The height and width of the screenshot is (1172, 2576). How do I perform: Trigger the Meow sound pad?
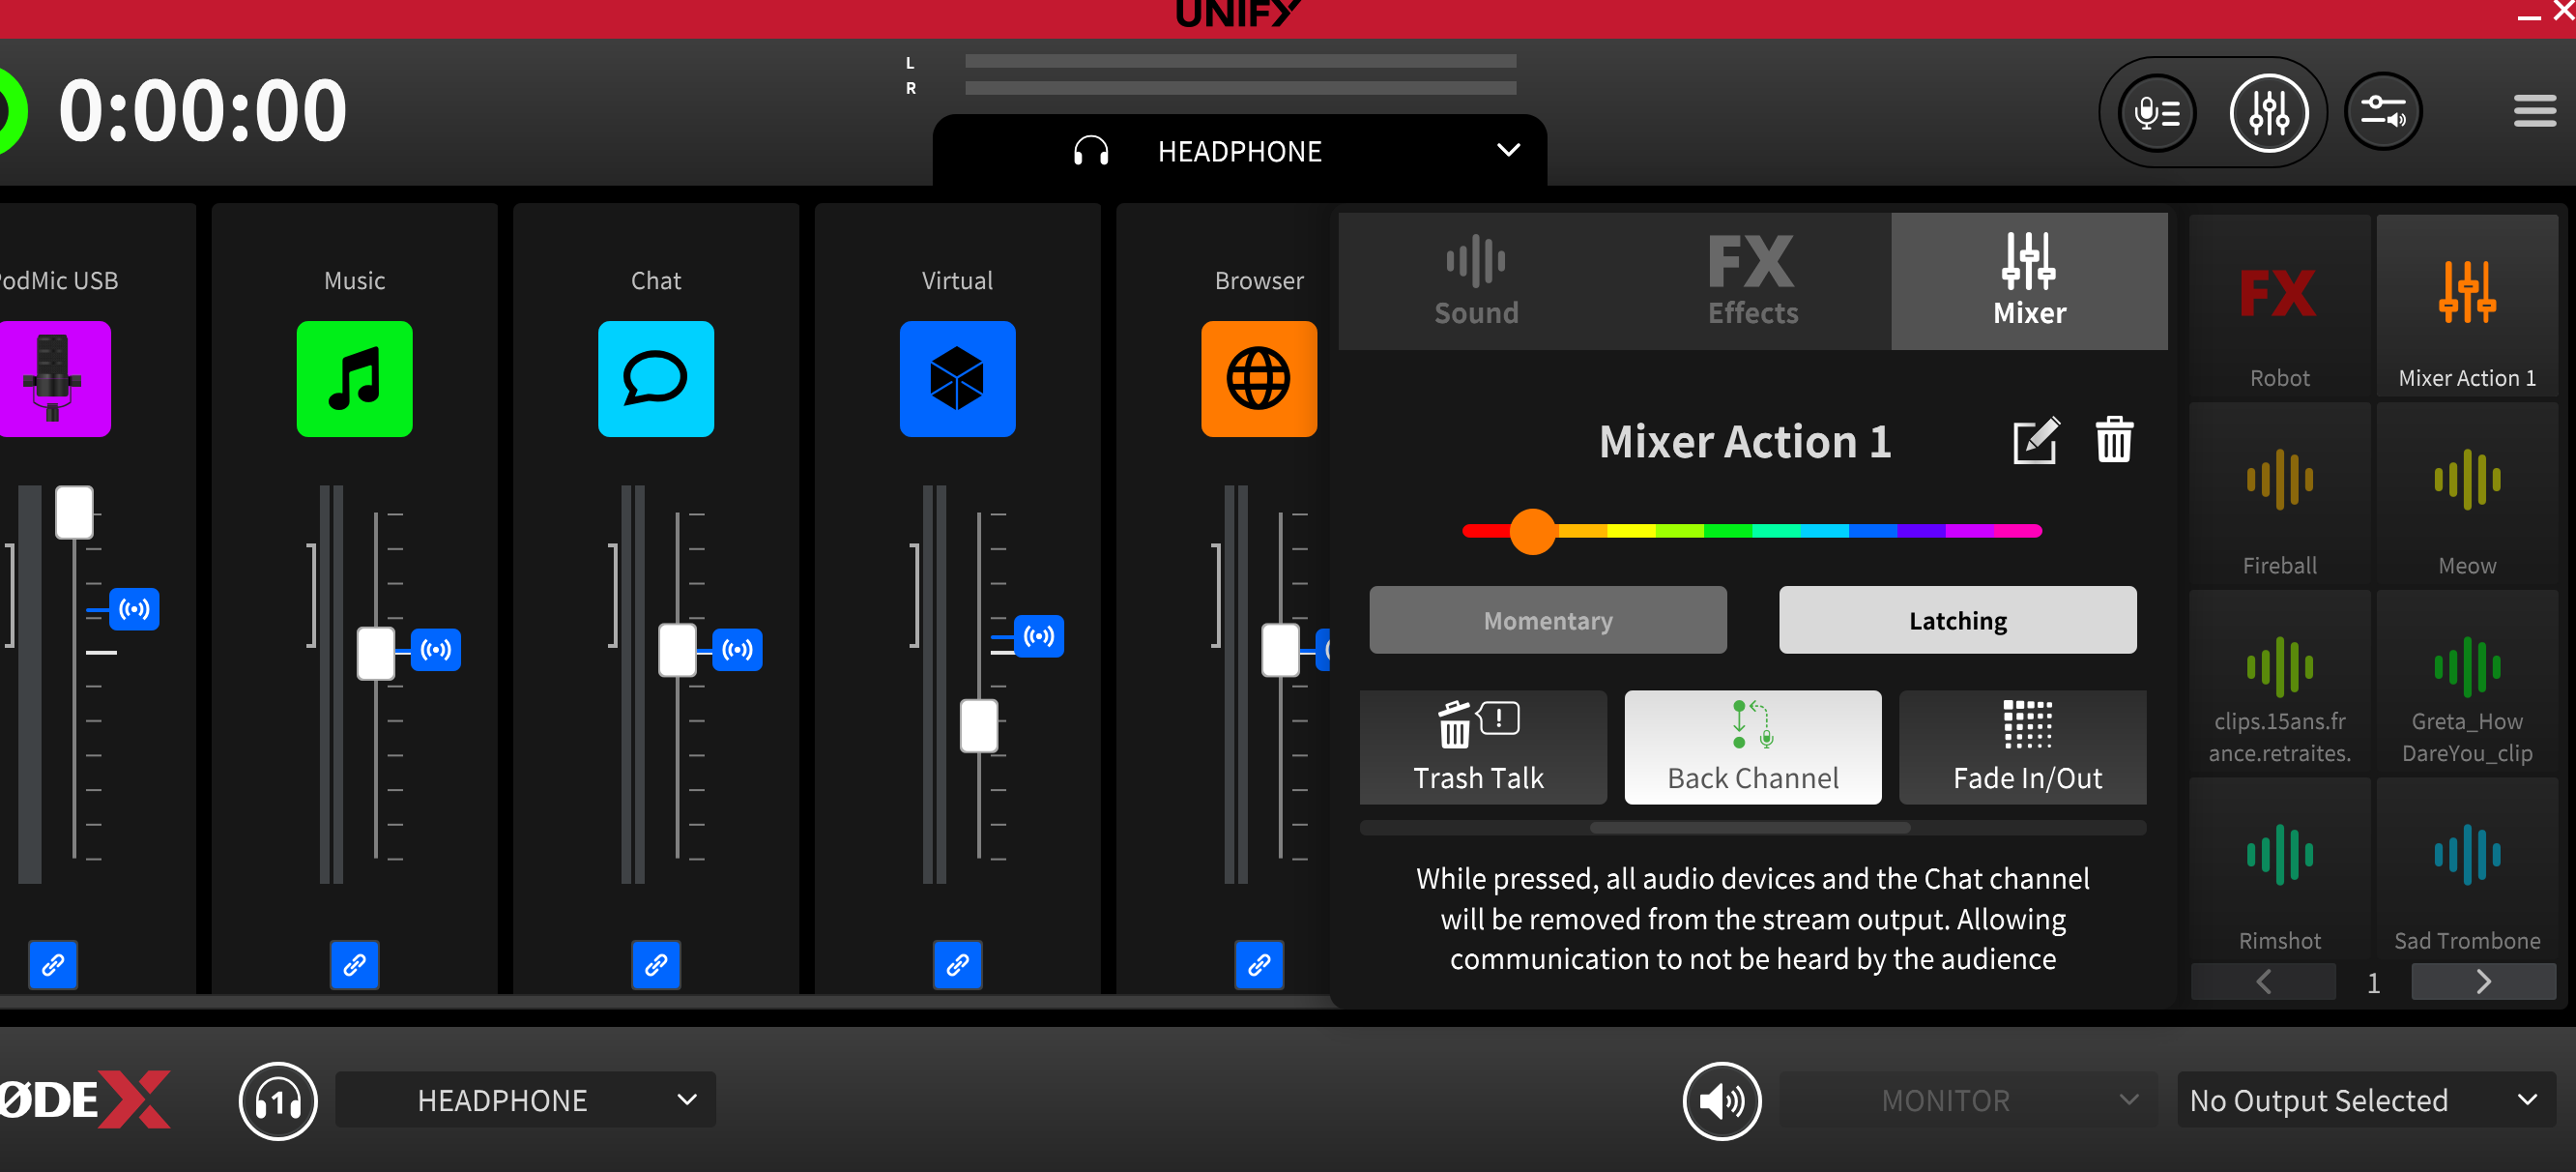[2467, 494]
